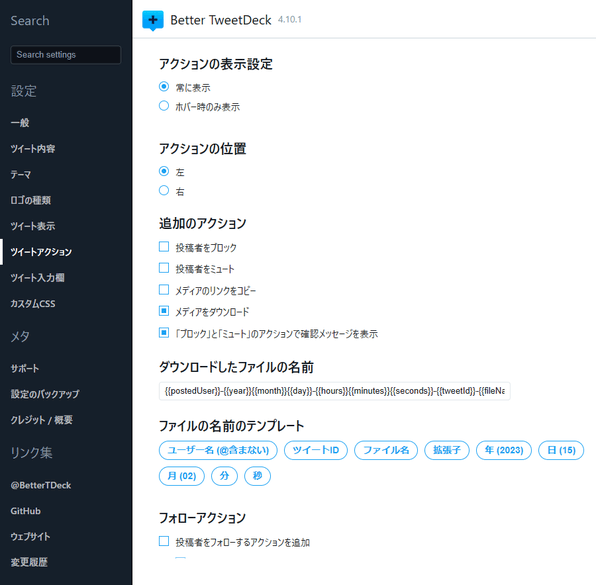Insert 秒 template token
Screen dimensions: 596x585
coord(257,476)
